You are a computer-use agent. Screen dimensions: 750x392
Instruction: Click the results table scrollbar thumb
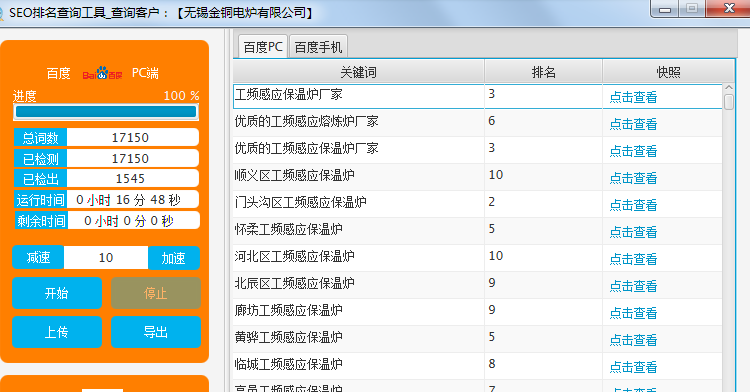coord(728,102)
